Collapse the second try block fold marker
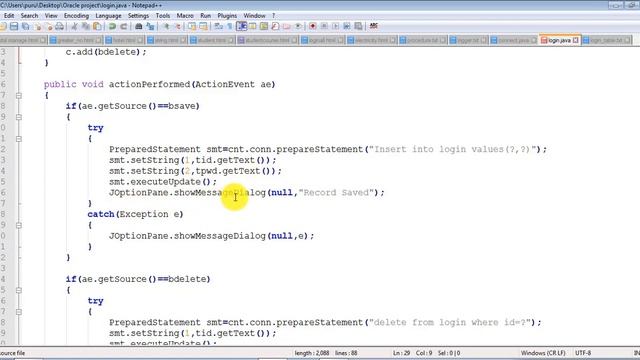640x360 pixels. coord(19,312)
